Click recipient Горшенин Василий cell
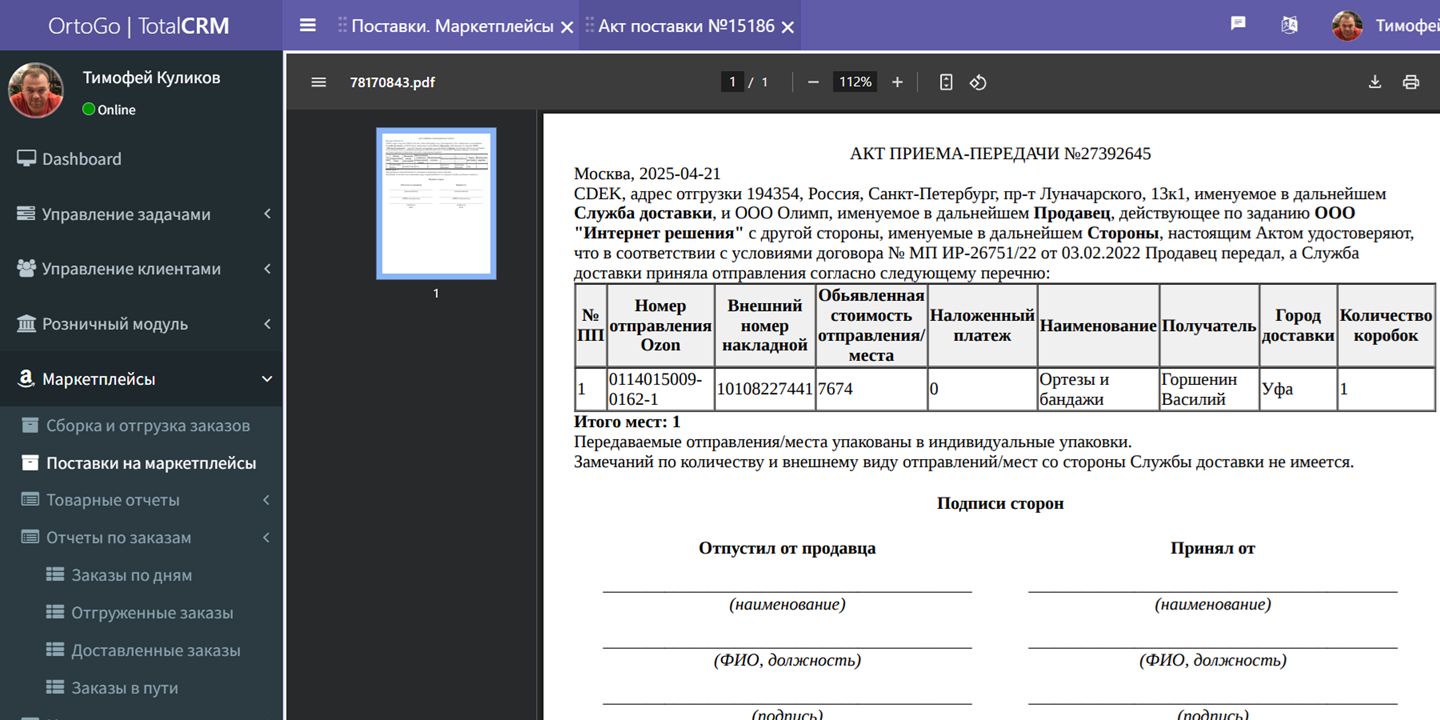Screen dimensions: 1440x720 pyautogui.click(x=1209, y=389)
